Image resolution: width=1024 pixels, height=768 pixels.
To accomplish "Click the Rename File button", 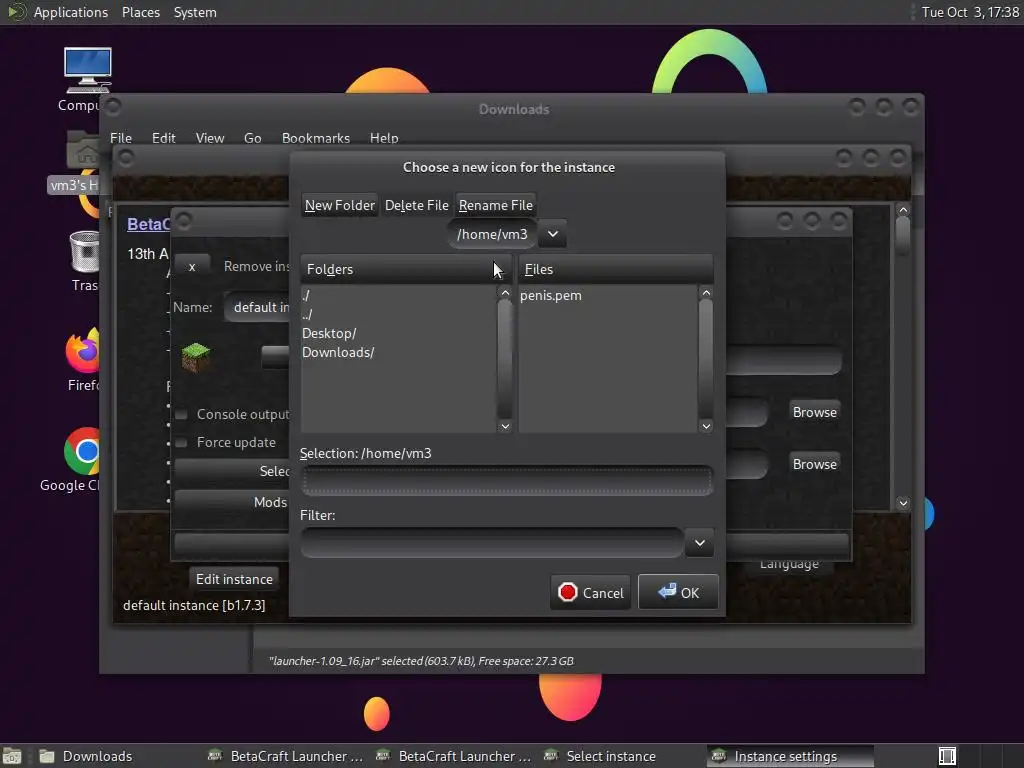I will click(x=496, y=205).
